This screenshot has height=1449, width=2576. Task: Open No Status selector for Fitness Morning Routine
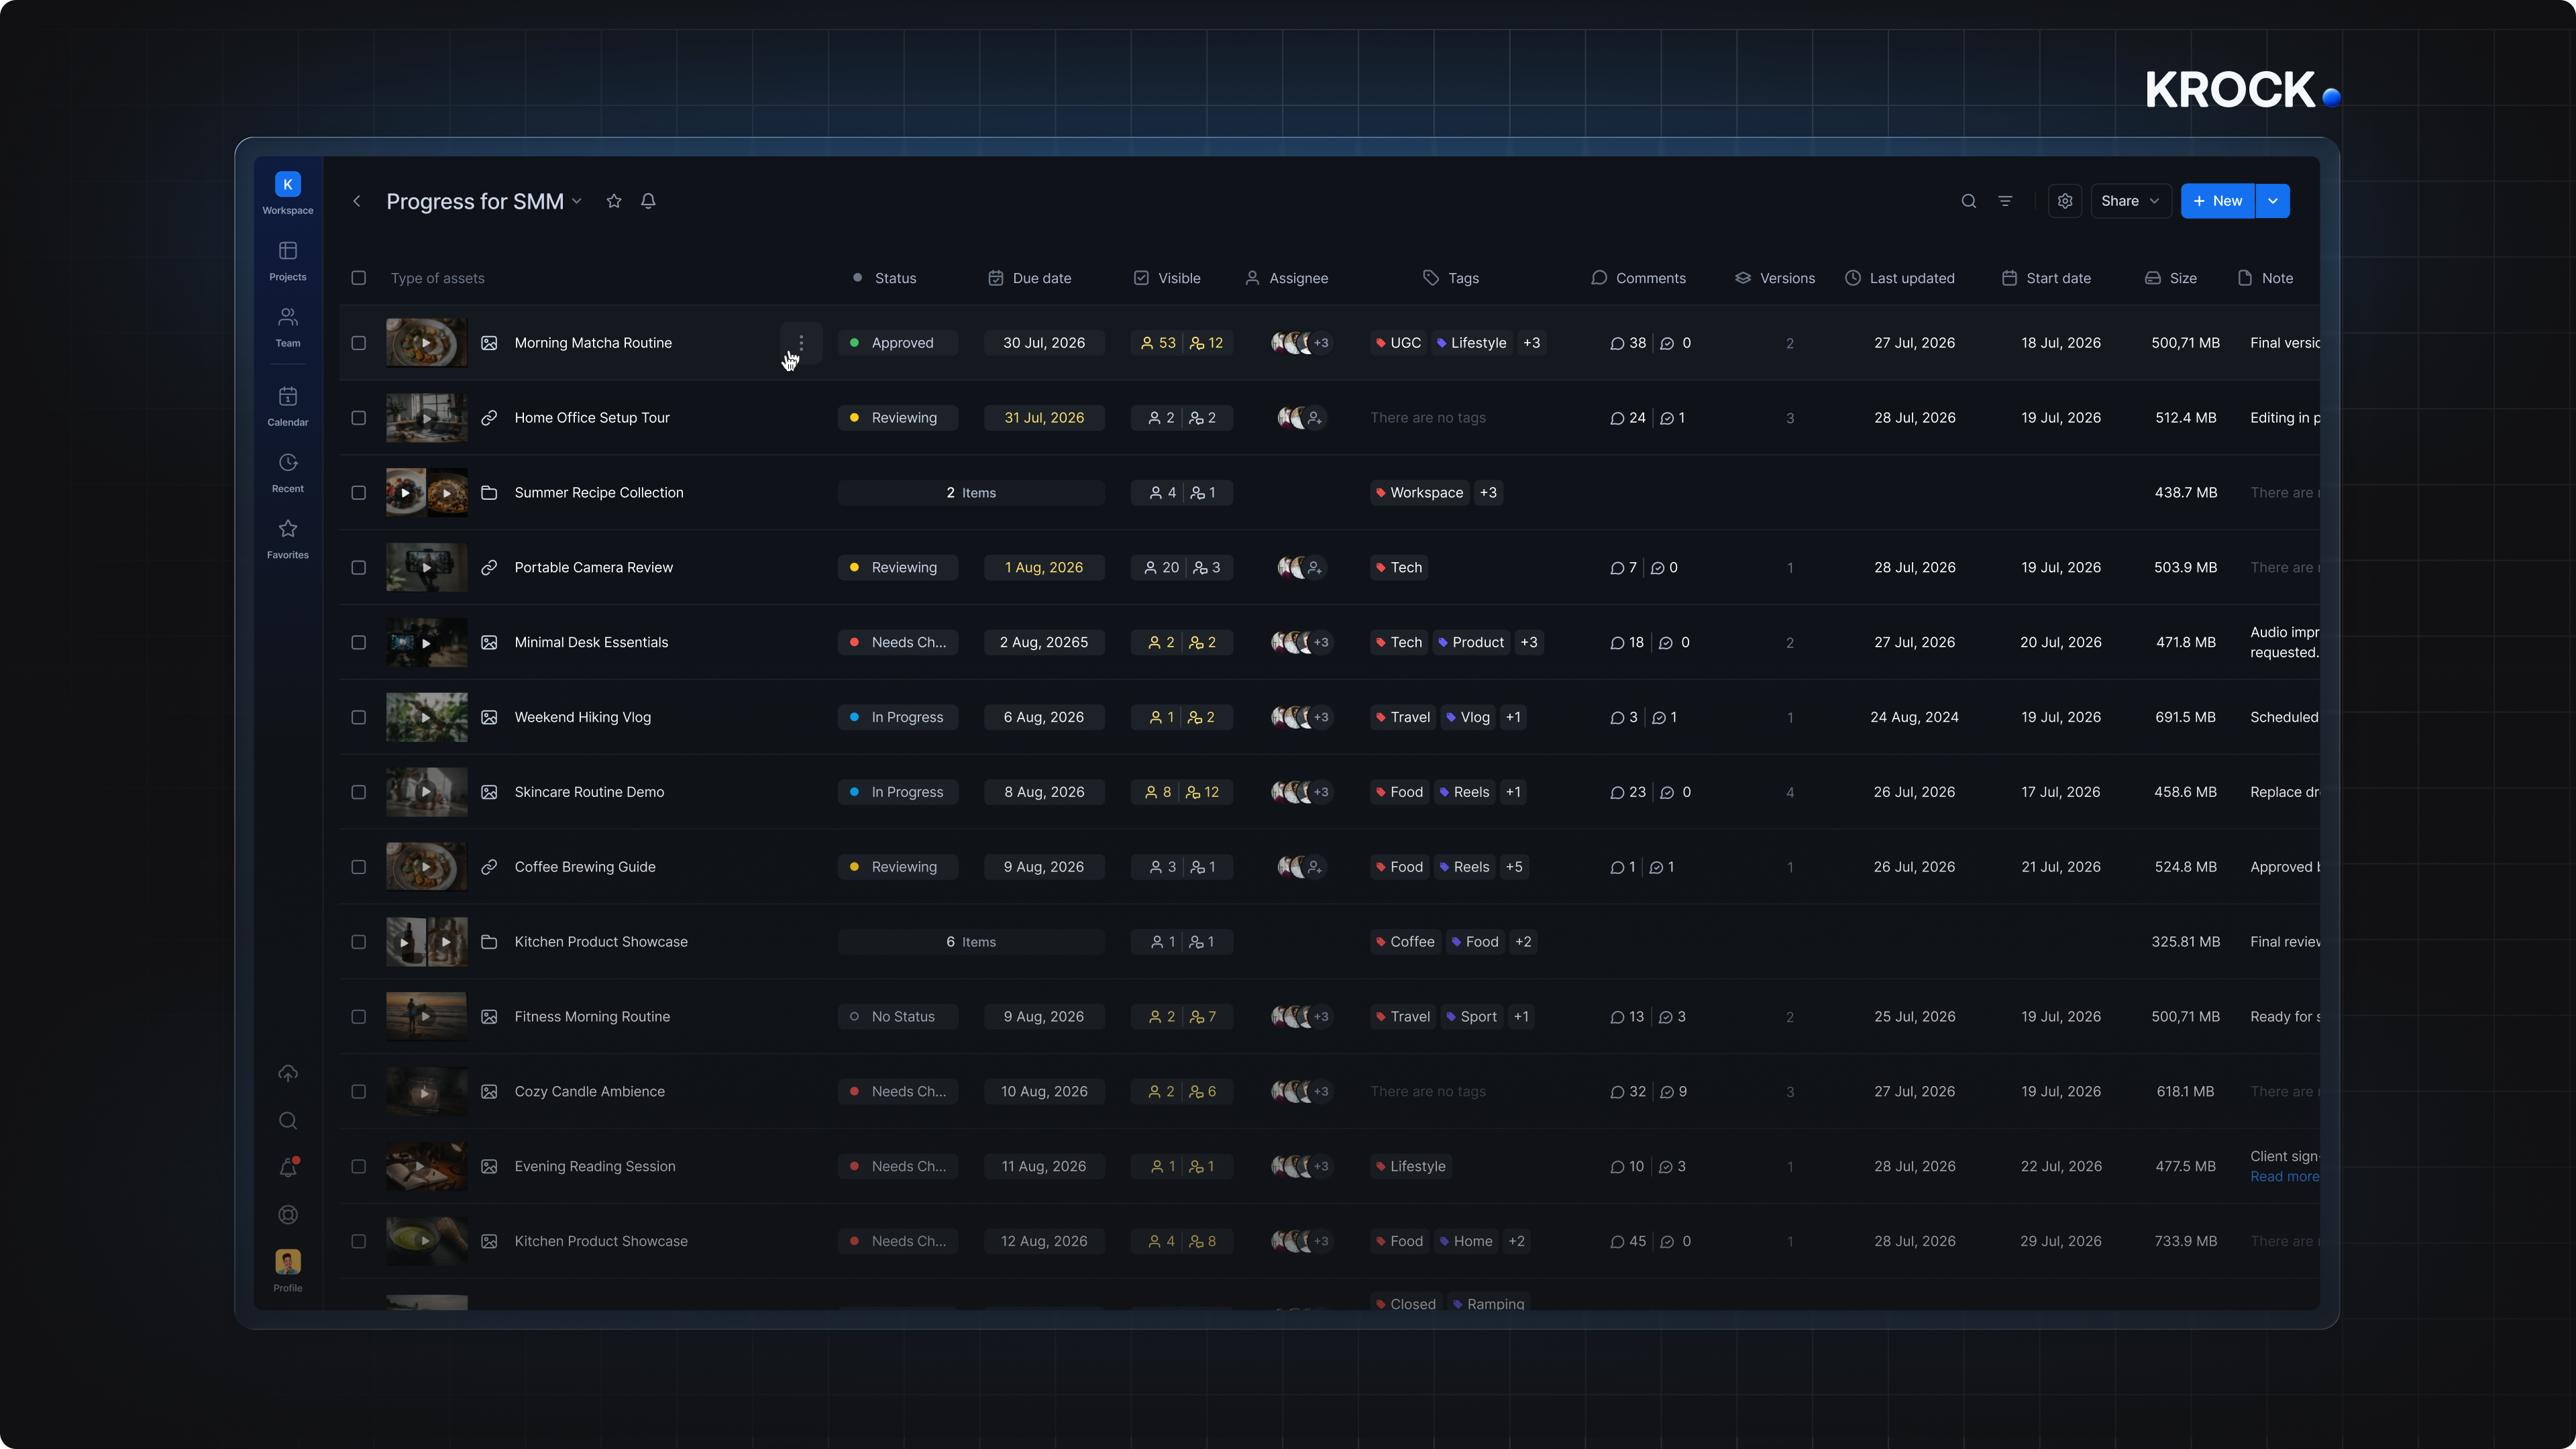897,1017
